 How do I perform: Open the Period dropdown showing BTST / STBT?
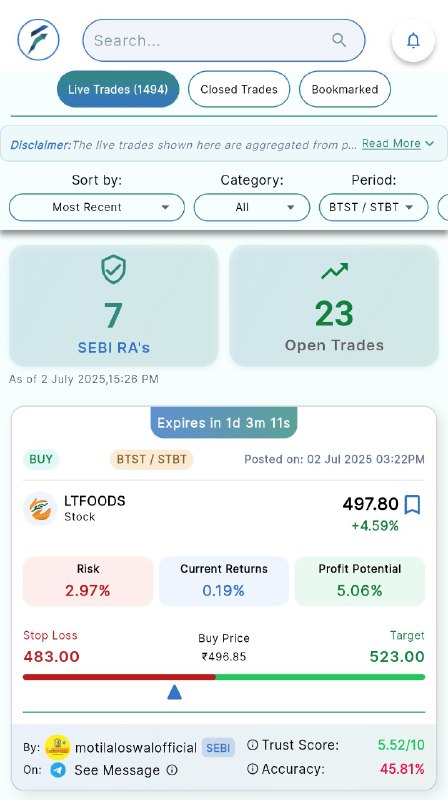pos(373,207)
